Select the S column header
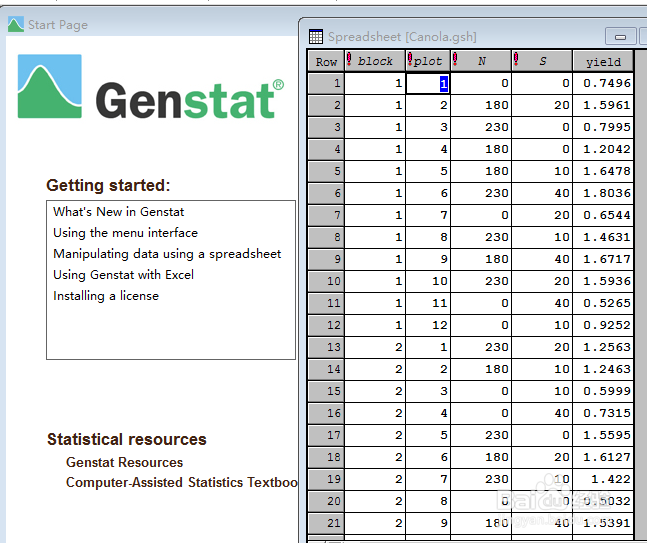The width and height of the screenshot is (647, 543). pyautogui.click(x=542, y=61)
